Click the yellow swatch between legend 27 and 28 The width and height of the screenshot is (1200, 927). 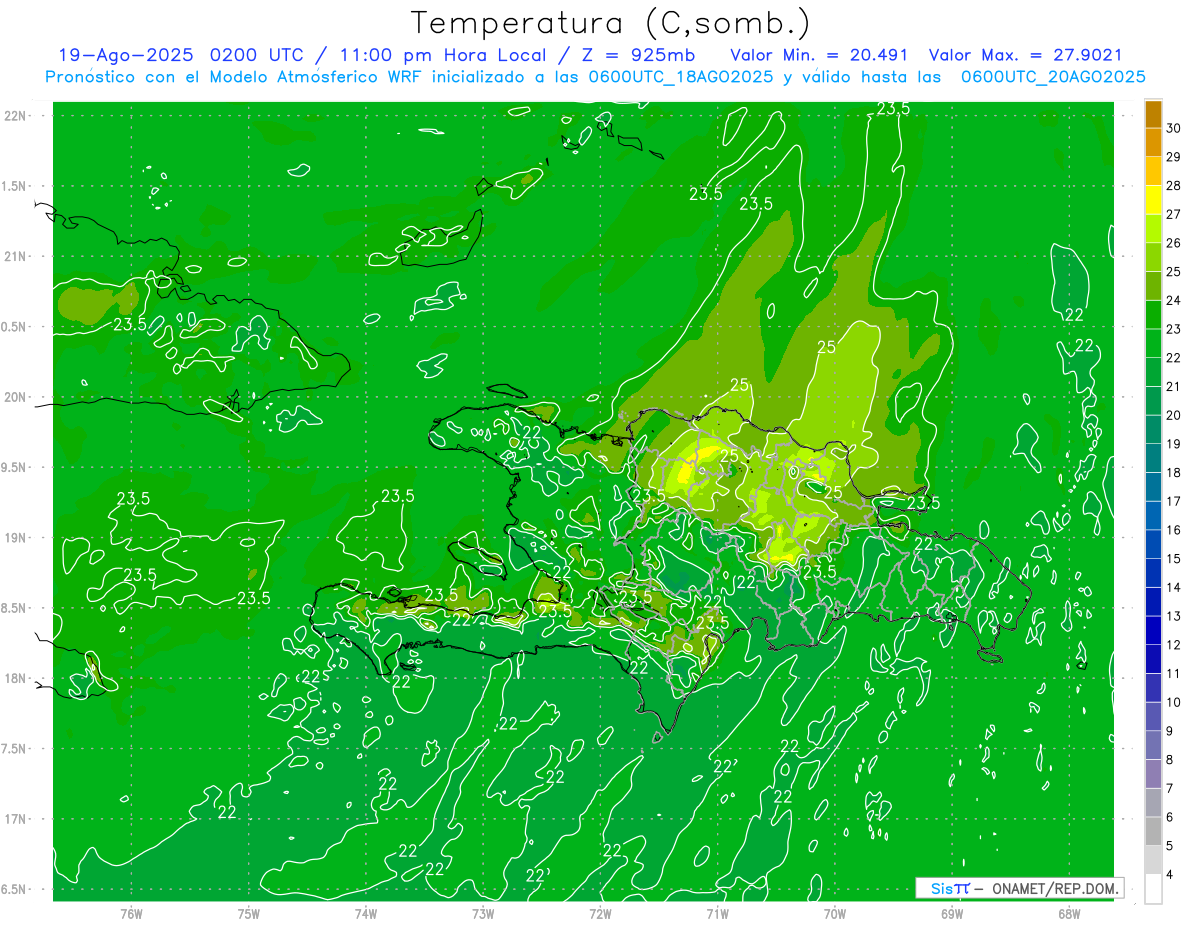[x=1153, y=199]
